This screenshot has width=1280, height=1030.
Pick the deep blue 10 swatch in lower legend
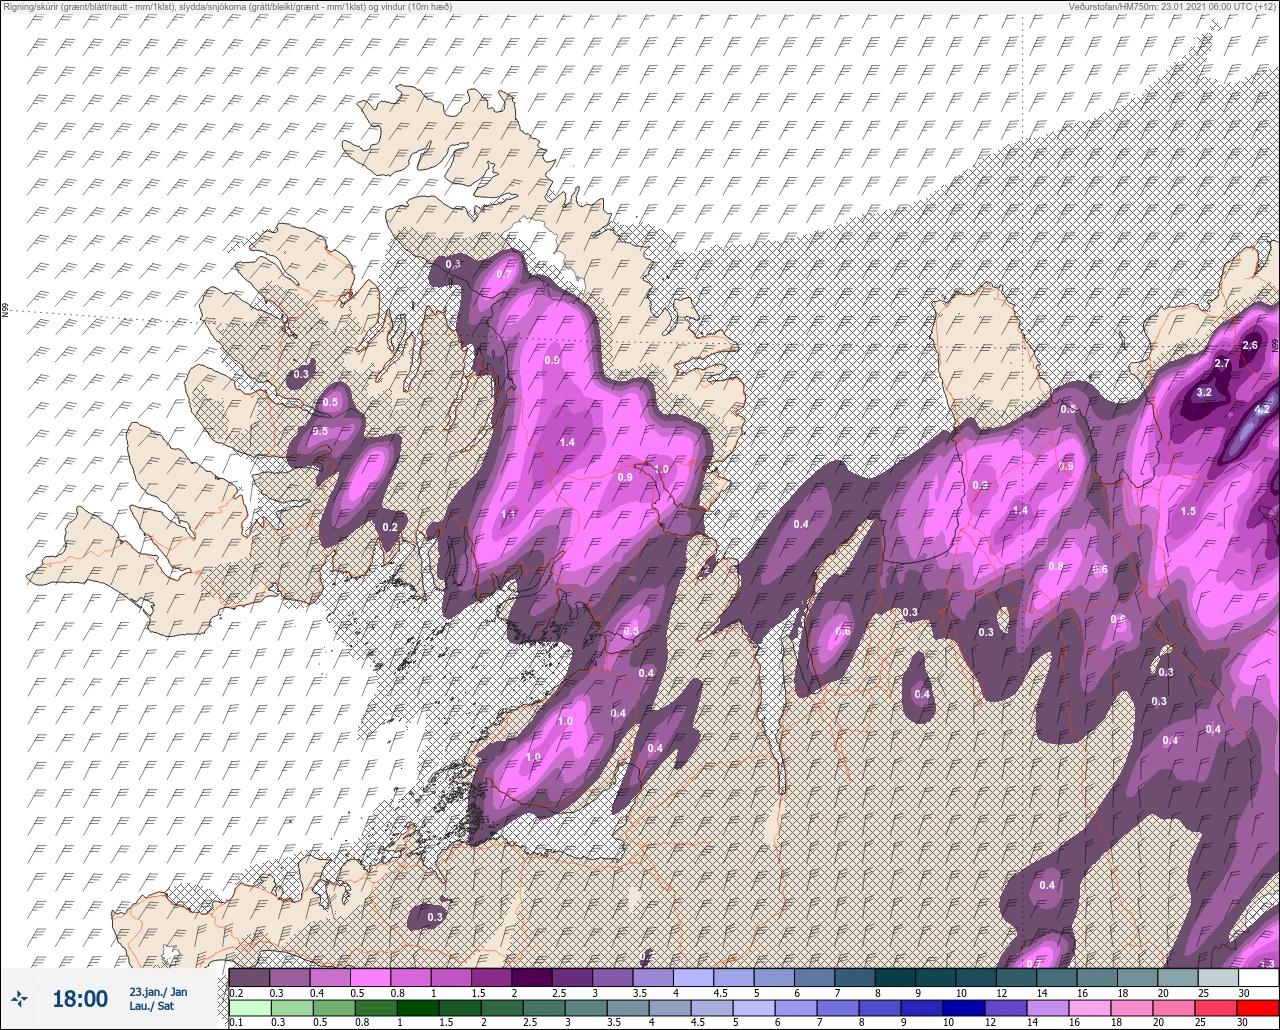pos(964,1008)
